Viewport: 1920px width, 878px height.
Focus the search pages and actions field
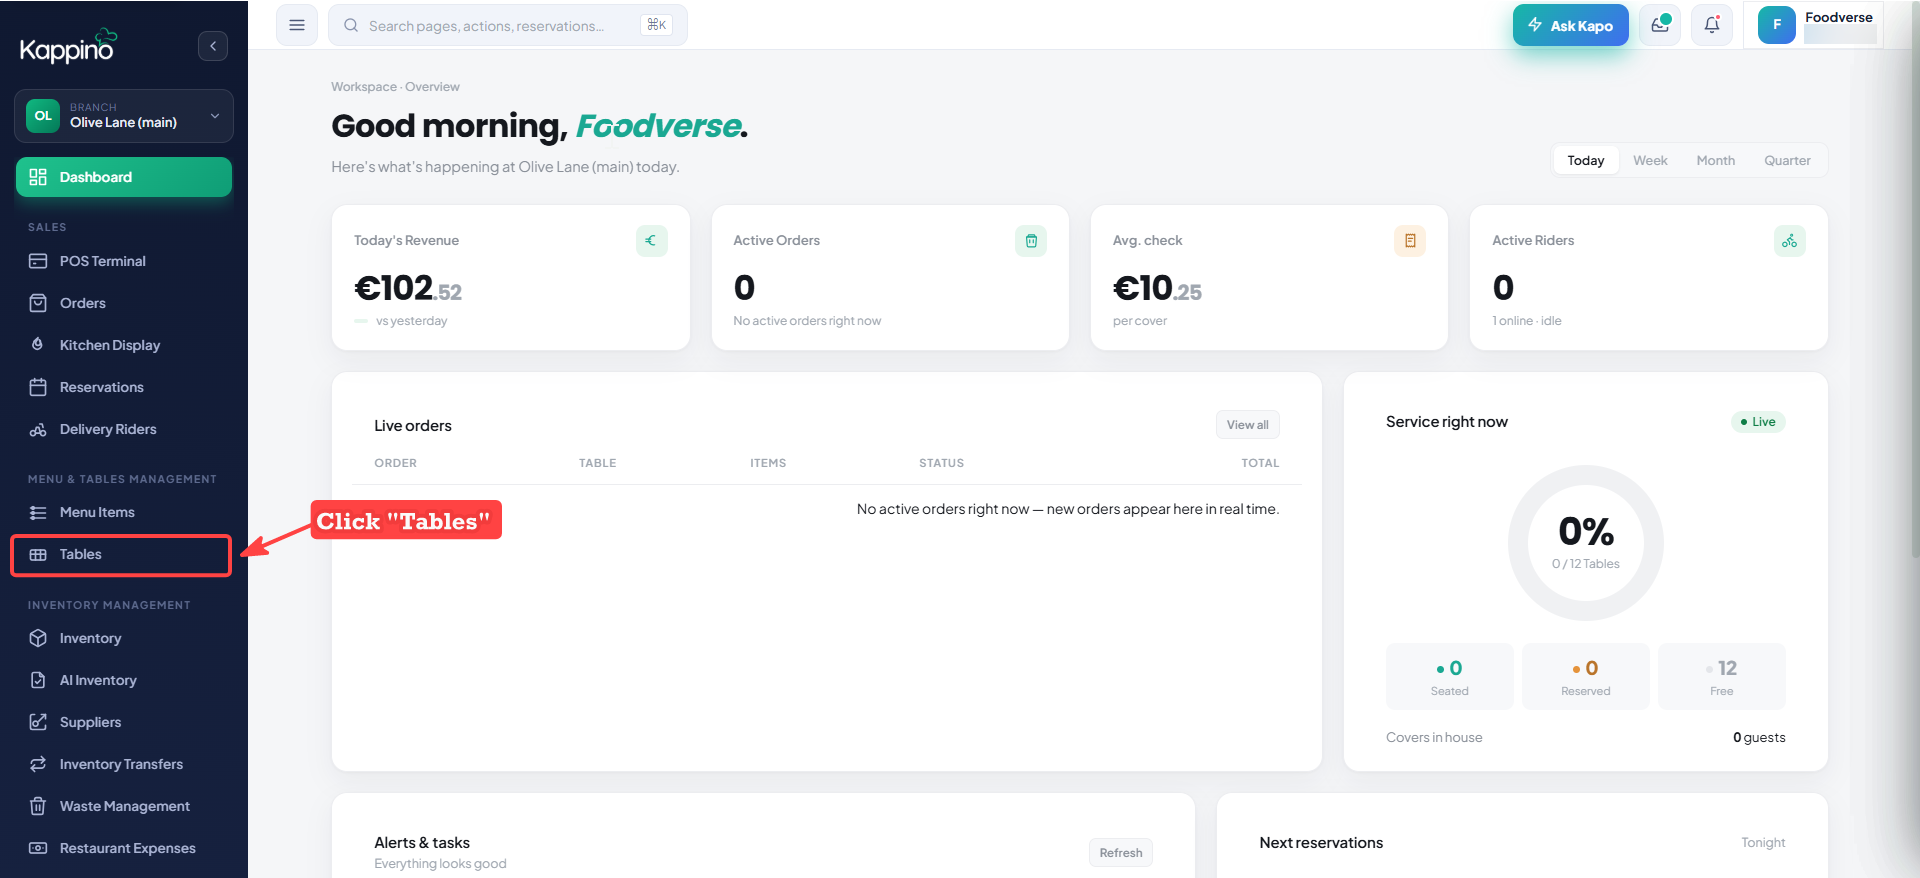pyautogui.click(x=507, y=25)
